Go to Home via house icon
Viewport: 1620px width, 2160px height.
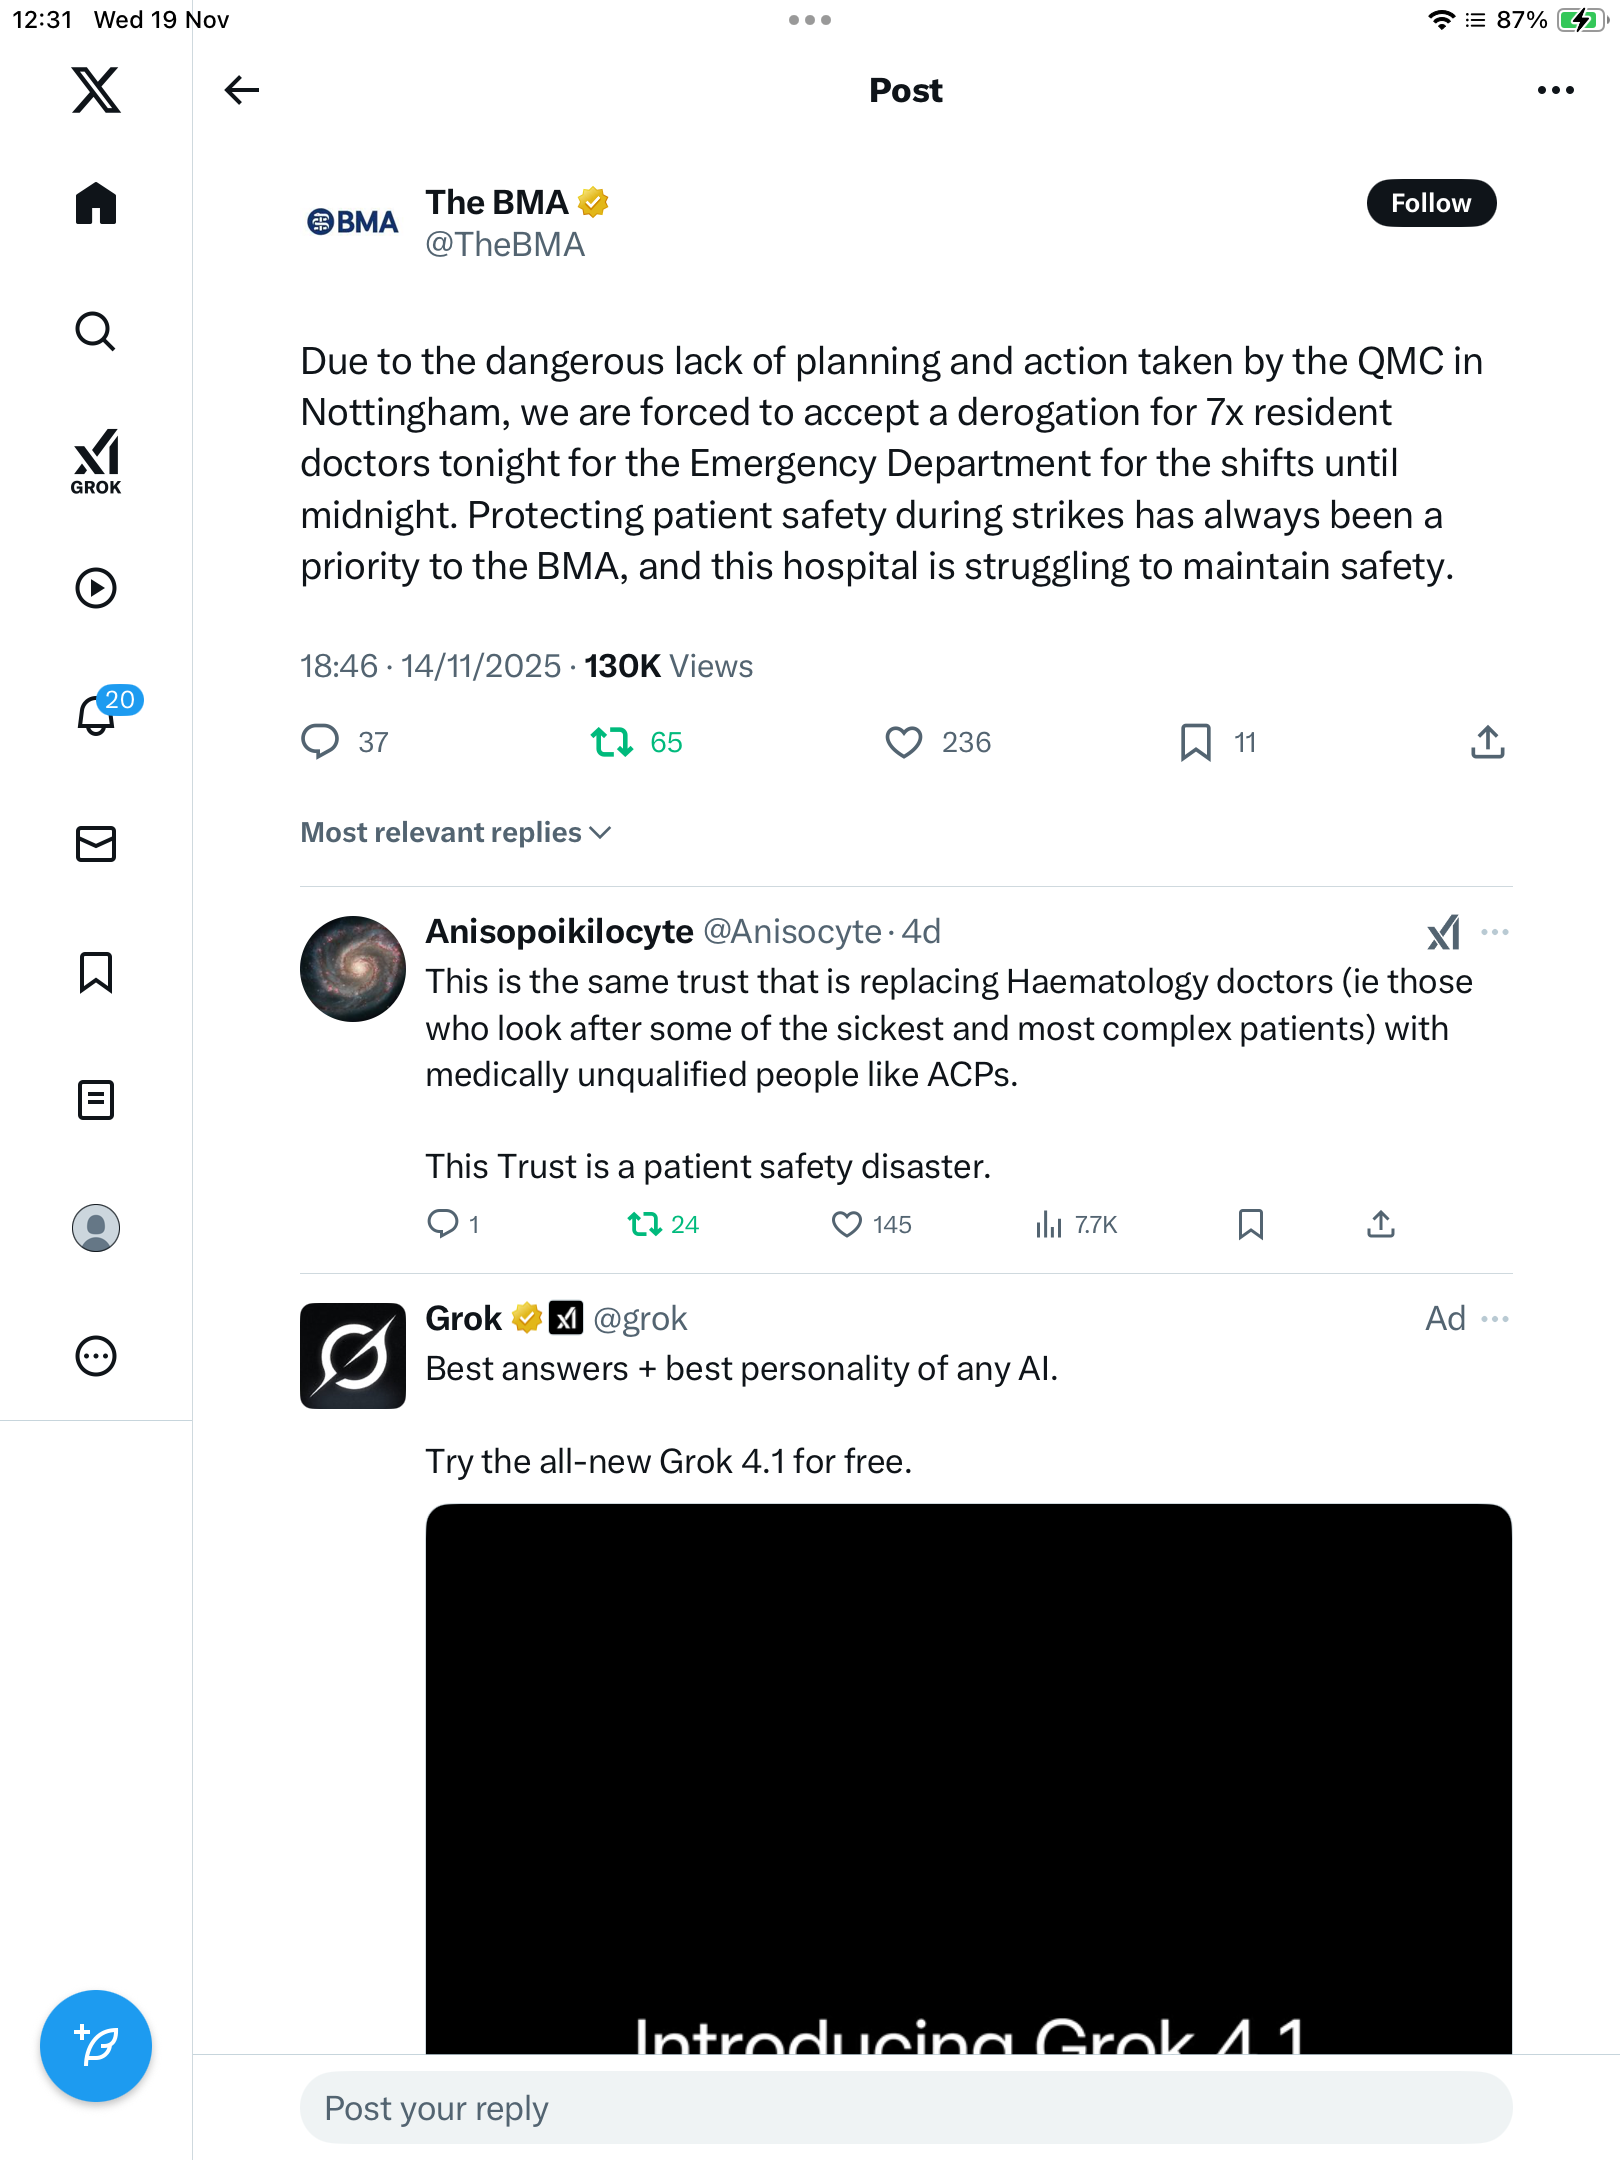tap(96, 204)
